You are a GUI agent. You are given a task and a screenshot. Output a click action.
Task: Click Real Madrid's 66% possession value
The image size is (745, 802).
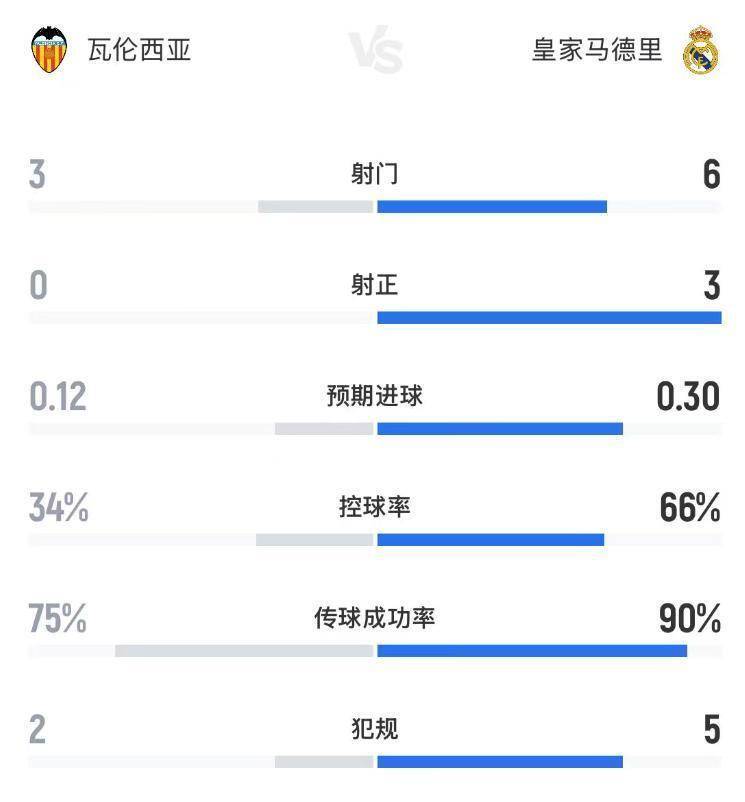click(x=690, y=508)
